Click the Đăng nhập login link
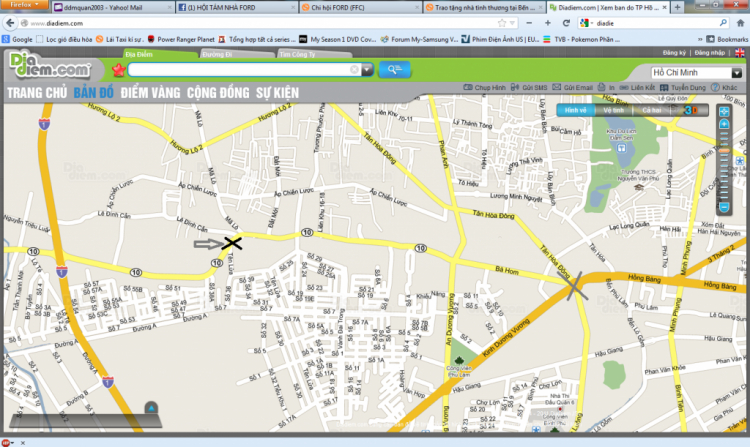This screenshot has height=447, width=750. pos(709,53)
